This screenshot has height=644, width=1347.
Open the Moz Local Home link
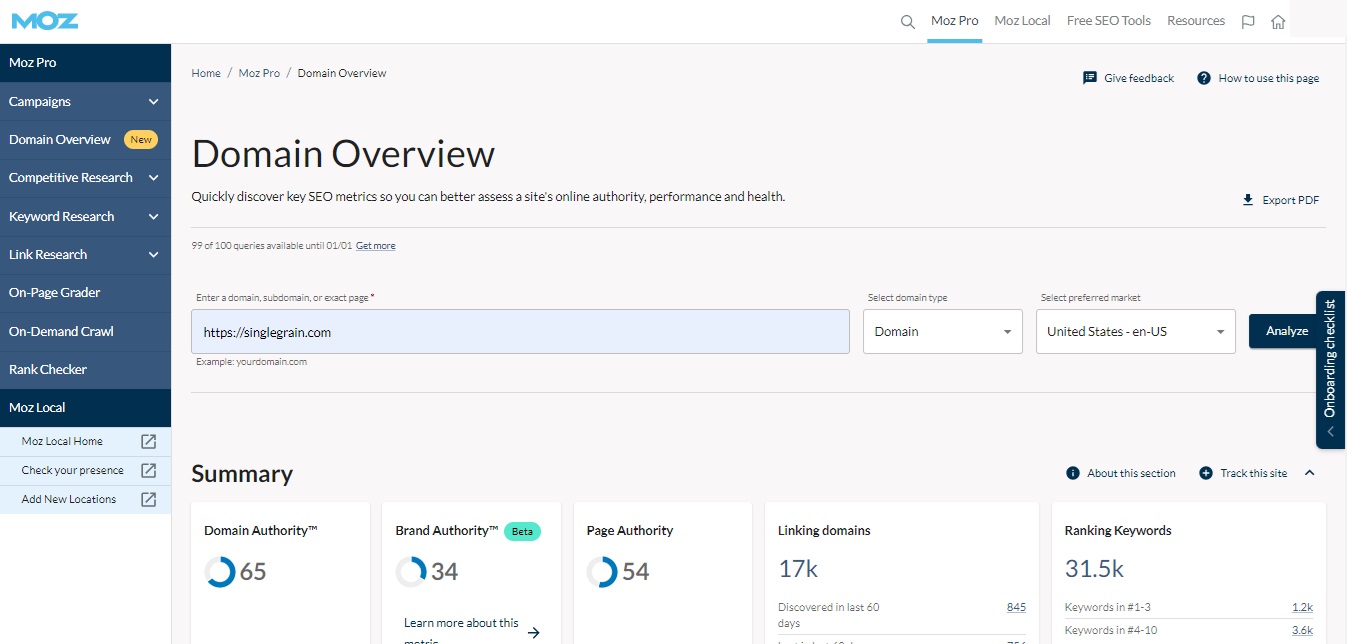(x=62, y=441)
